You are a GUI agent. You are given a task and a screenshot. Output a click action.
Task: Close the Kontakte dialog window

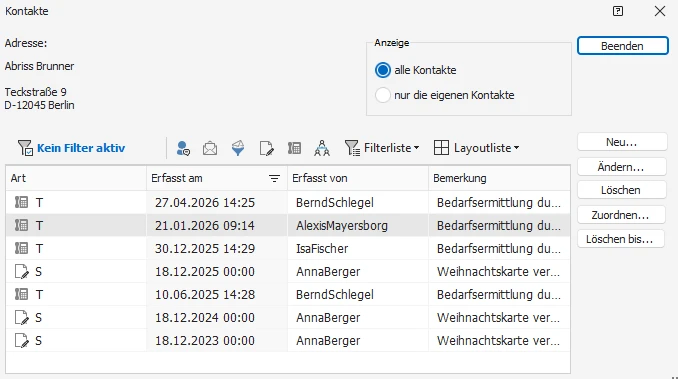click(x=660, y=11)
